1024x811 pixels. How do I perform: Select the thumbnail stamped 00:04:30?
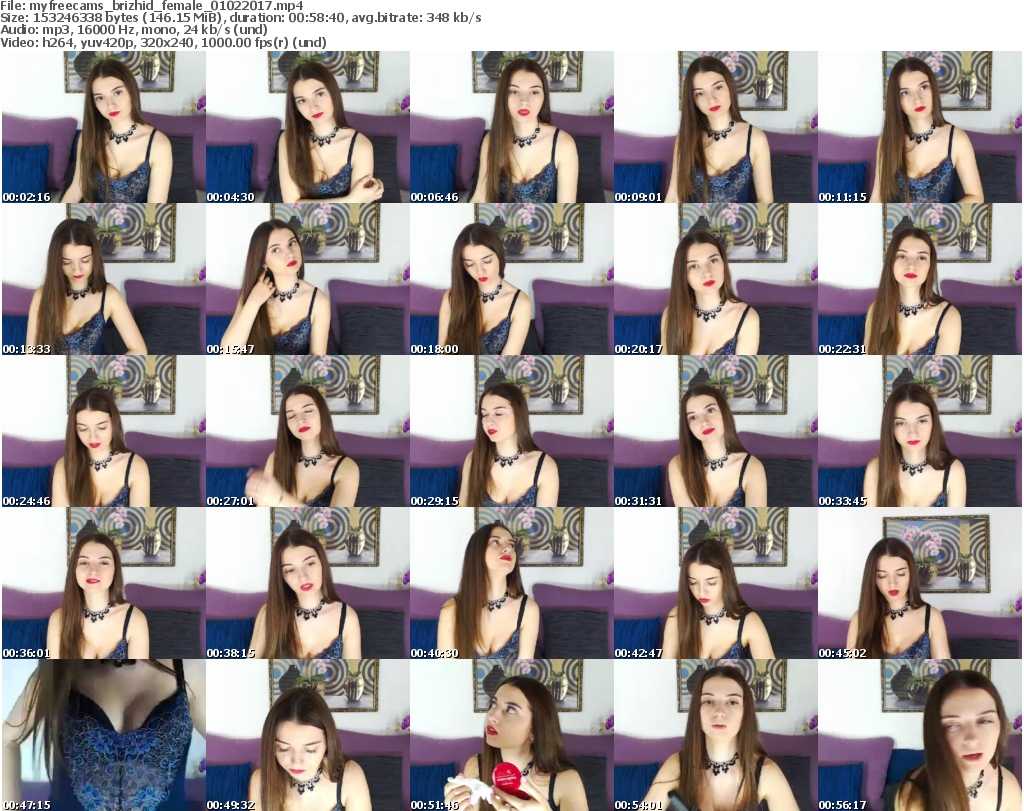point(308,127)
